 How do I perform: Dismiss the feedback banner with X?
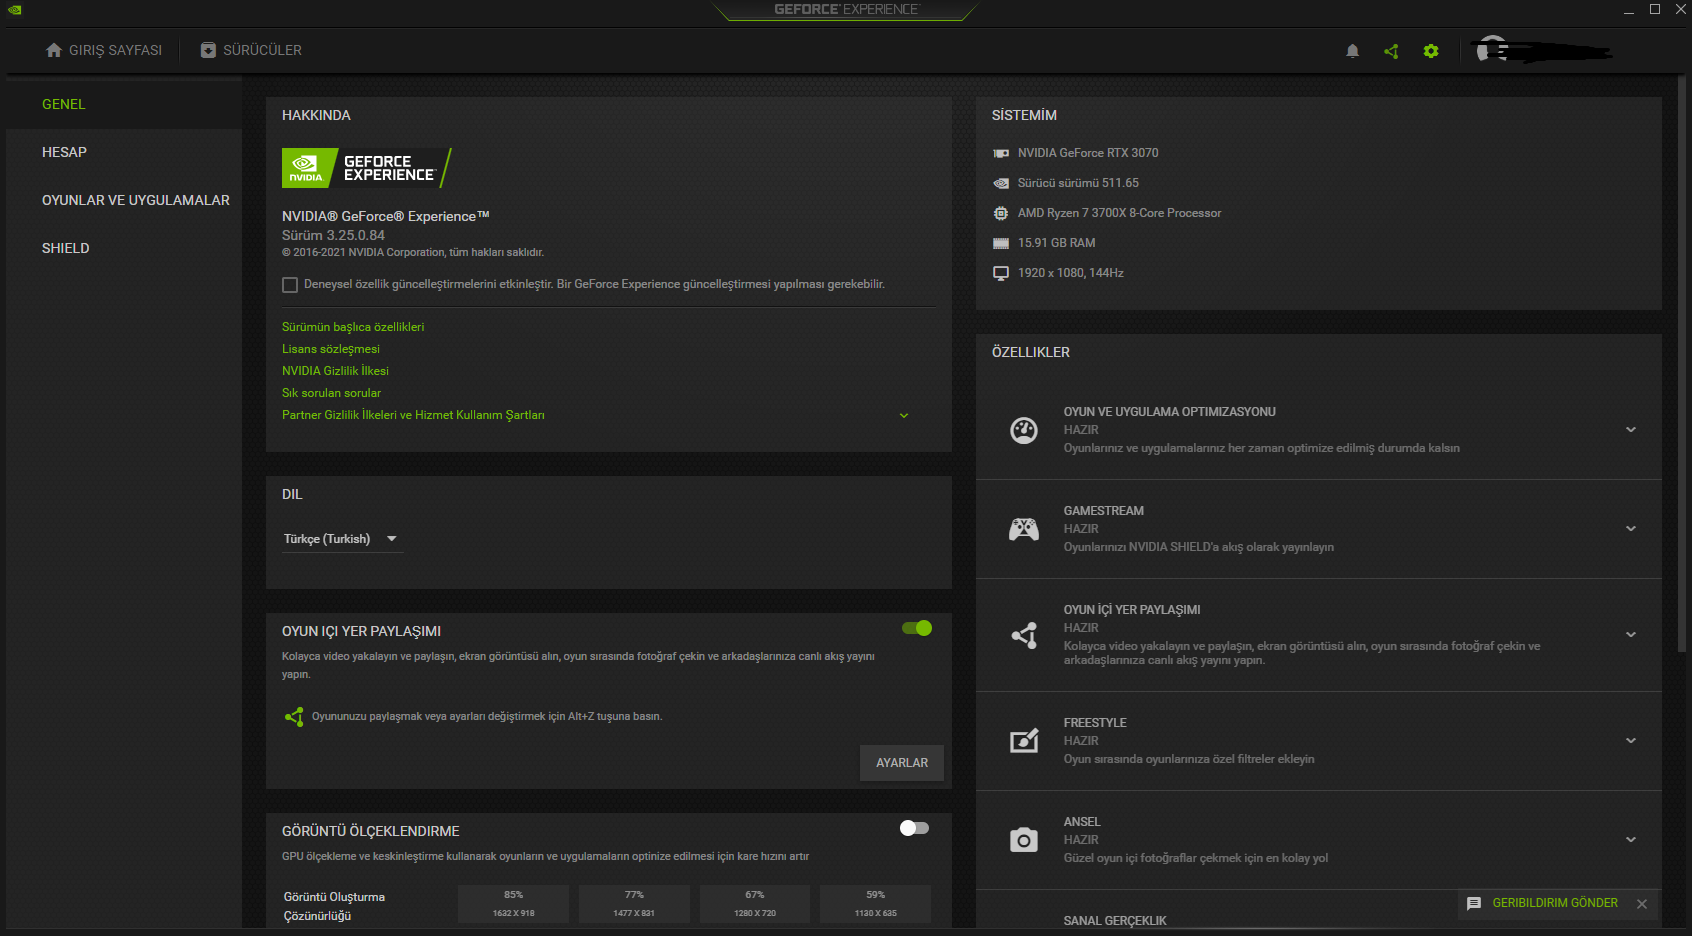click(x=1642, y=904)
